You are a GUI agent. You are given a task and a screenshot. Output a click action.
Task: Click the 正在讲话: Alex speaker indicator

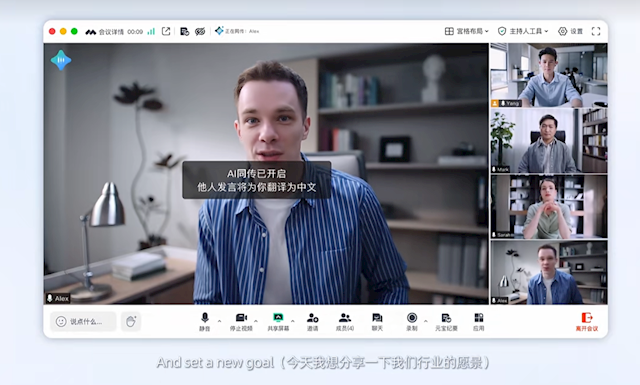coord(242,31)
